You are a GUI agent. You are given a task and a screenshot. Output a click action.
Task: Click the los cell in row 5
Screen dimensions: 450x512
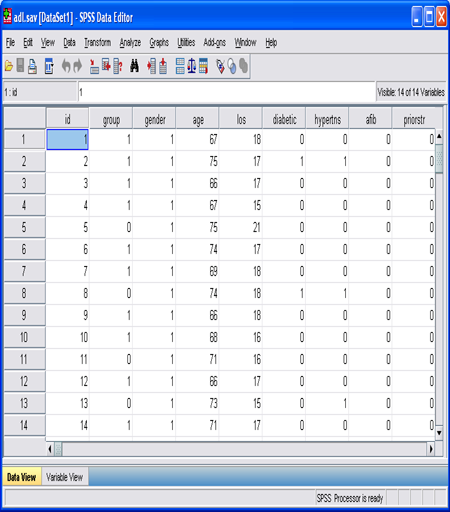(x=241, y=227)
